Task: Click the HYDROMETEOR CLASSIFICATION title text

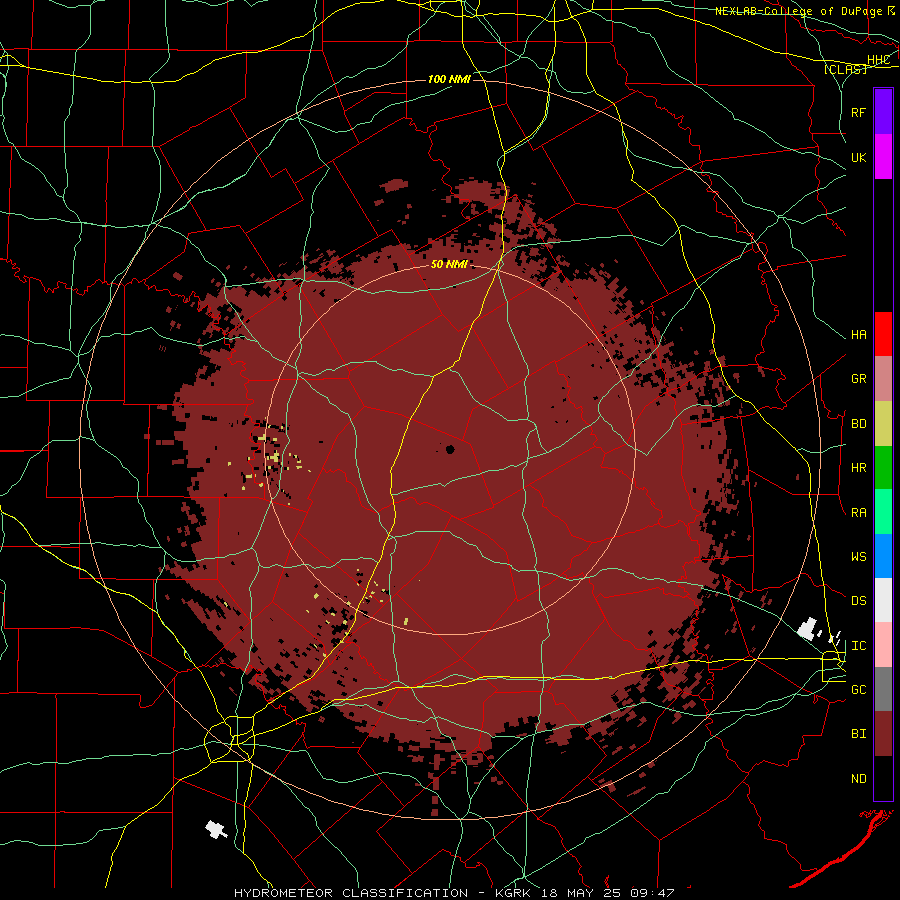Action: [x=351, y=893]
